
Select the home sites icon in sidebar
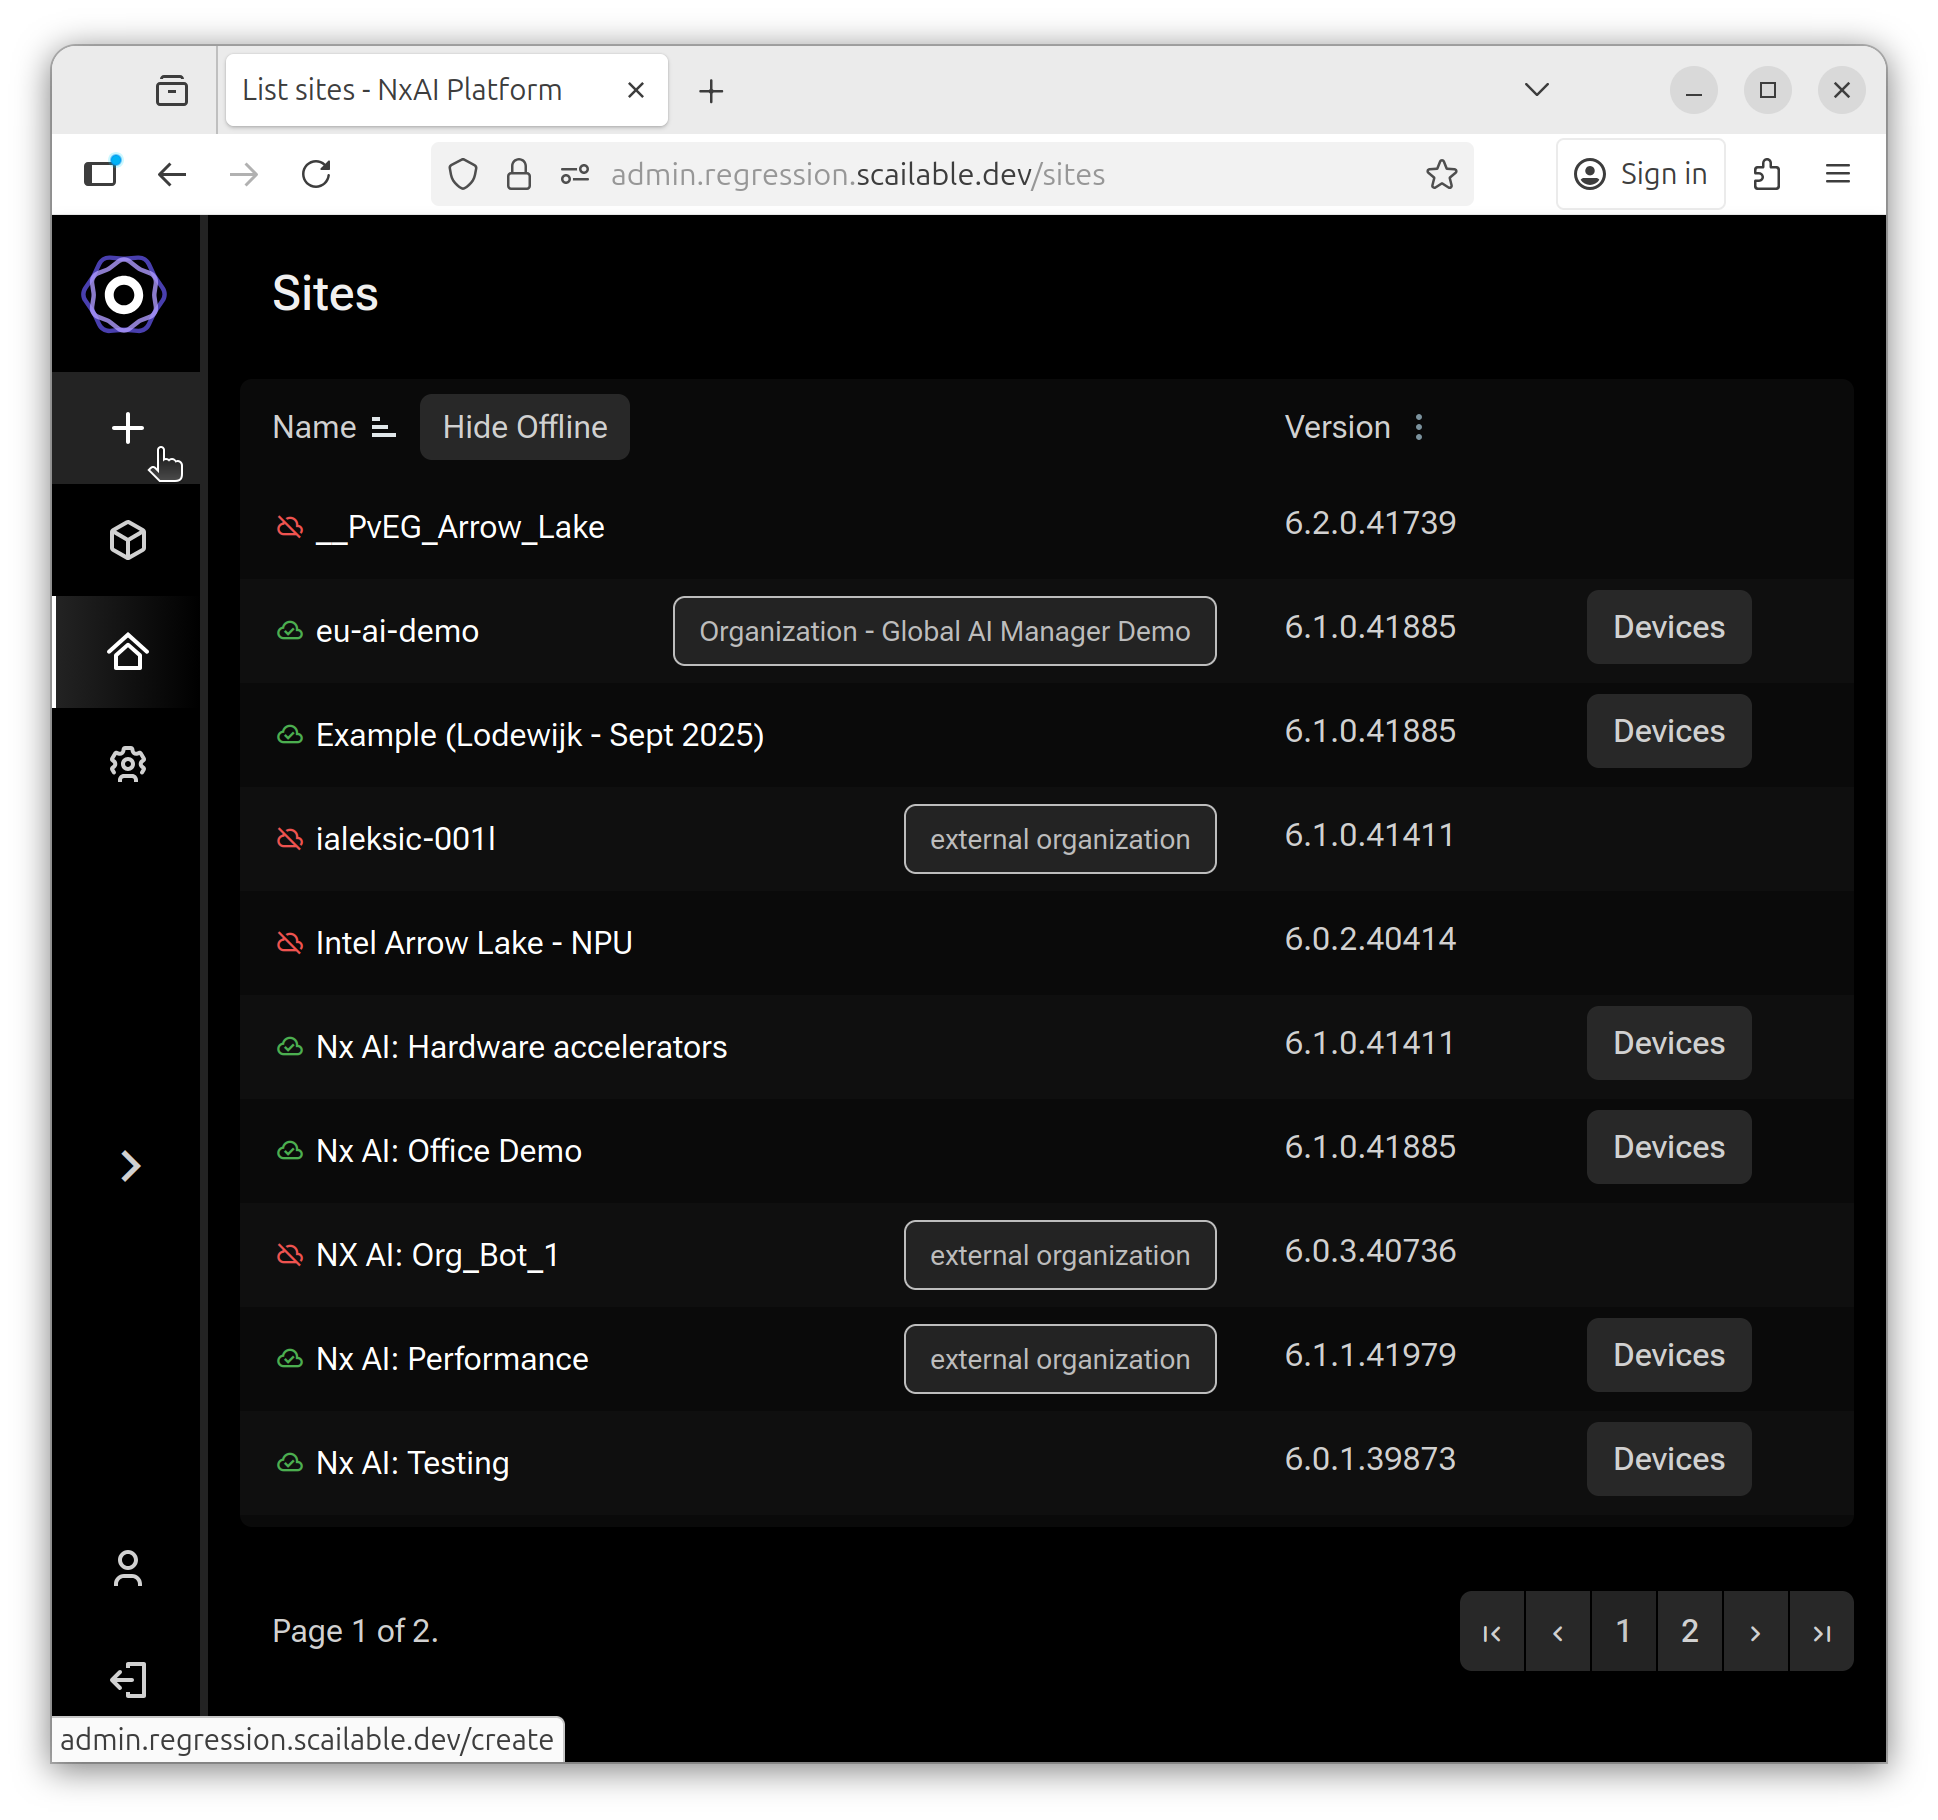coord(127,652)
